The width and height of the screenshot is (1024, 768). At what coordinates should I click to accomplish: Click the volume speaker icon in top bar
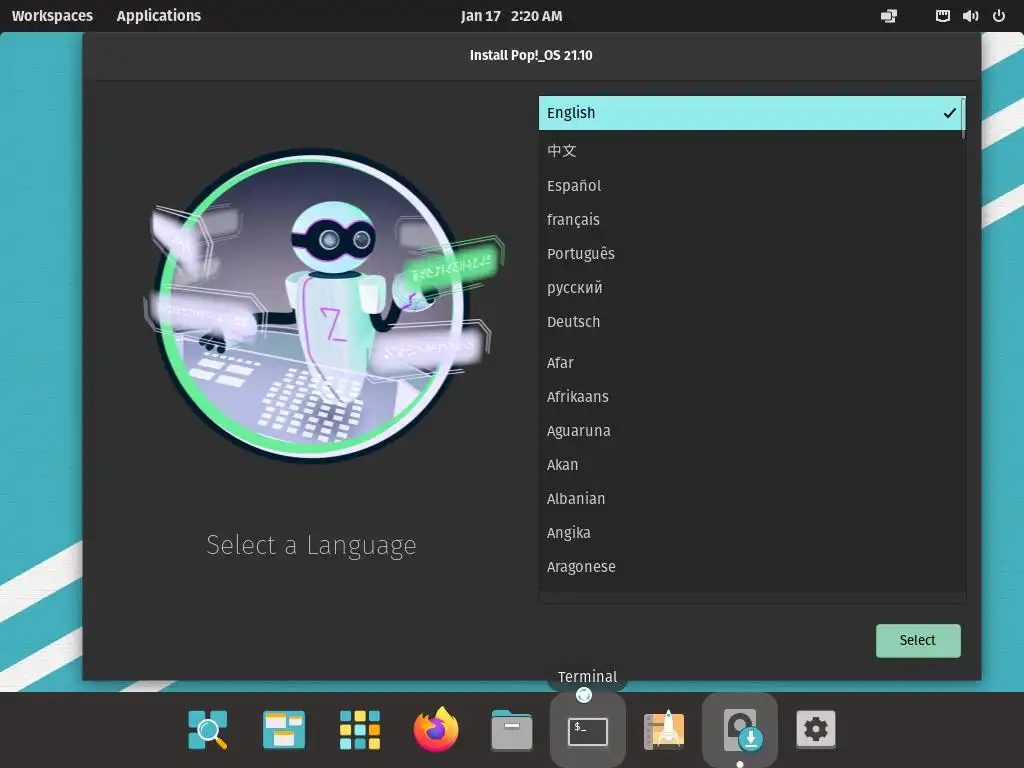(x=970, y=16)
